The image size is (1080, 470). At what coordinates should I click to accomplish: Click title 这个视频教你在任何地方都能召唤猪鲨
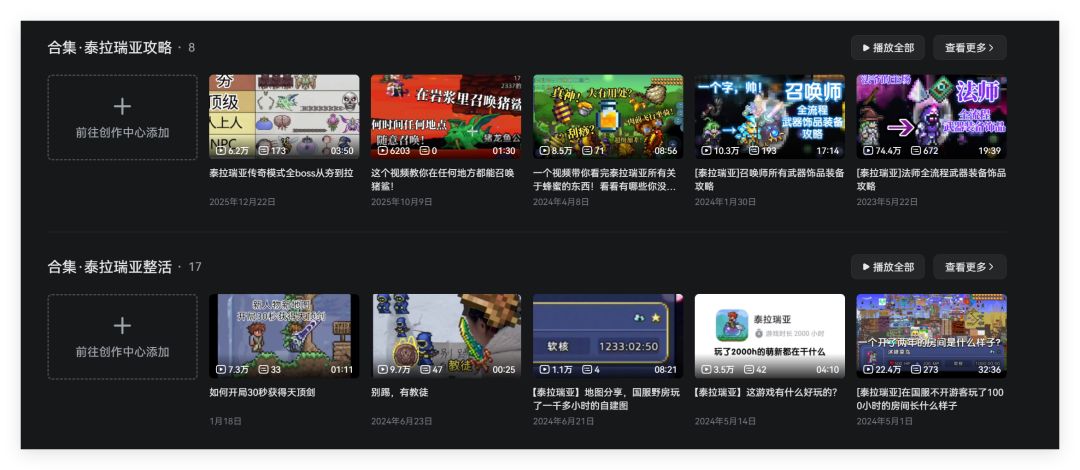443,179
